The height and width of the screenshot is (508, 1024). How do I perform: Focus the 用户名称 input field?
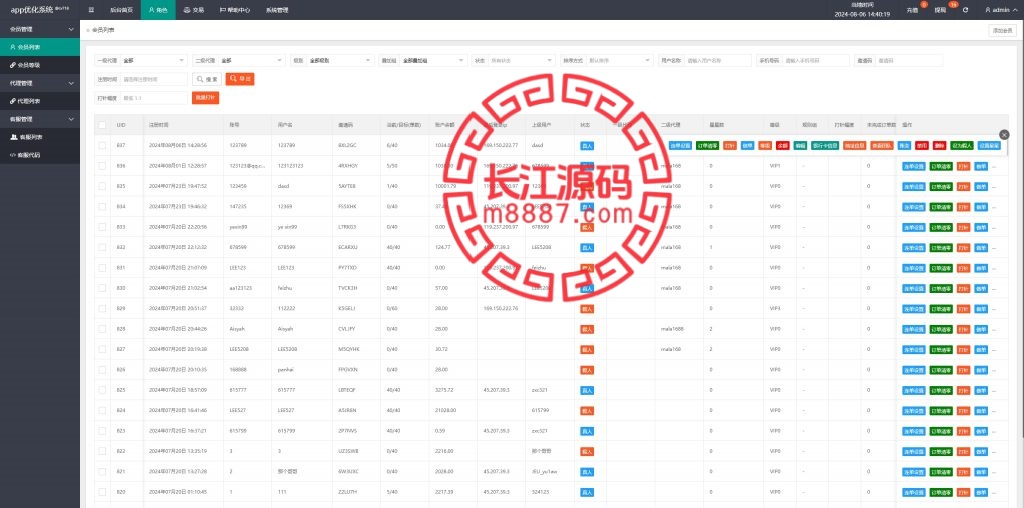click(717, 60)
